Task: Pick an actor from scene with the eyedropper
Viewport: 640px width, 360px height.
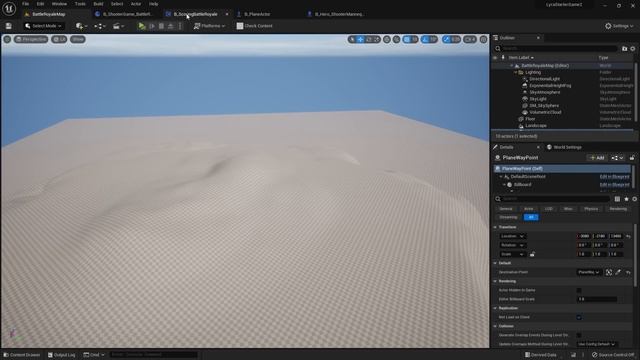Action: 618,272
